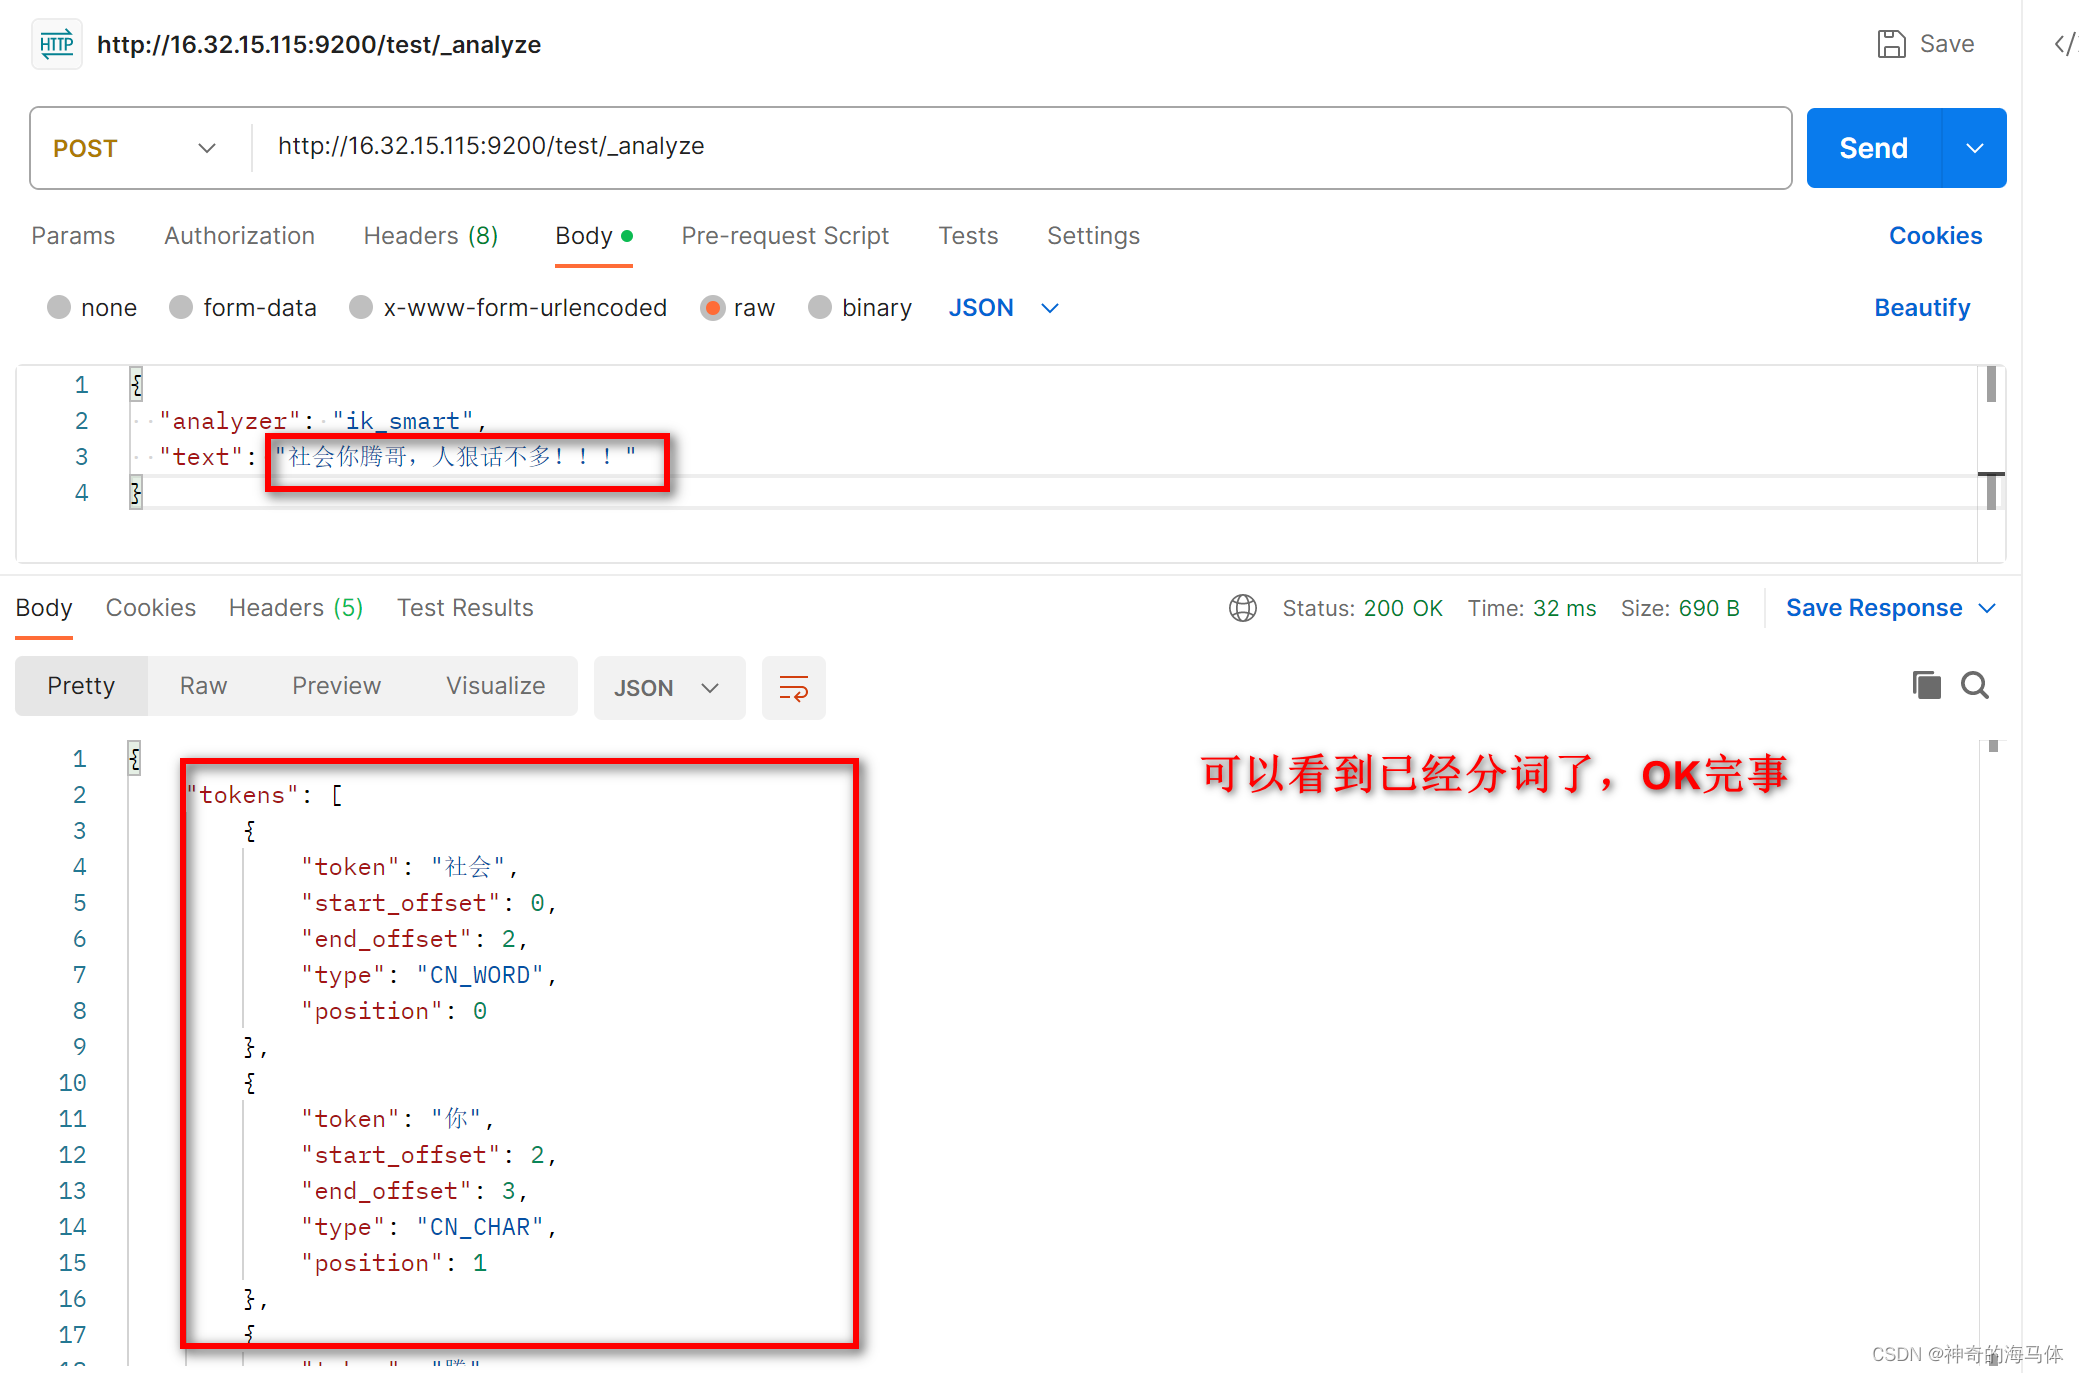Click the blue Send button
The width and height of the screenshot is (2079, 1373).
(x=1874, y=148)
